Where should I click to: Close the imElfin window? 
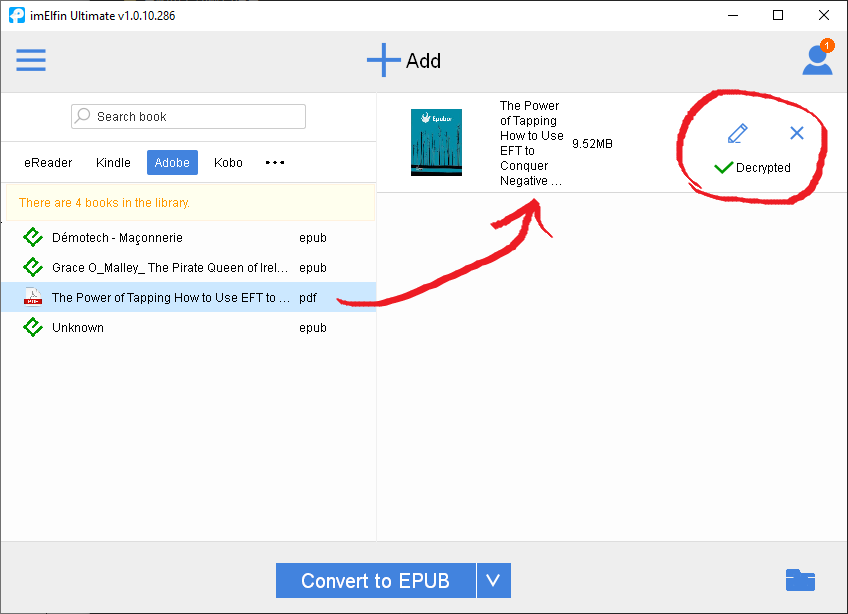tap(824, 15)
